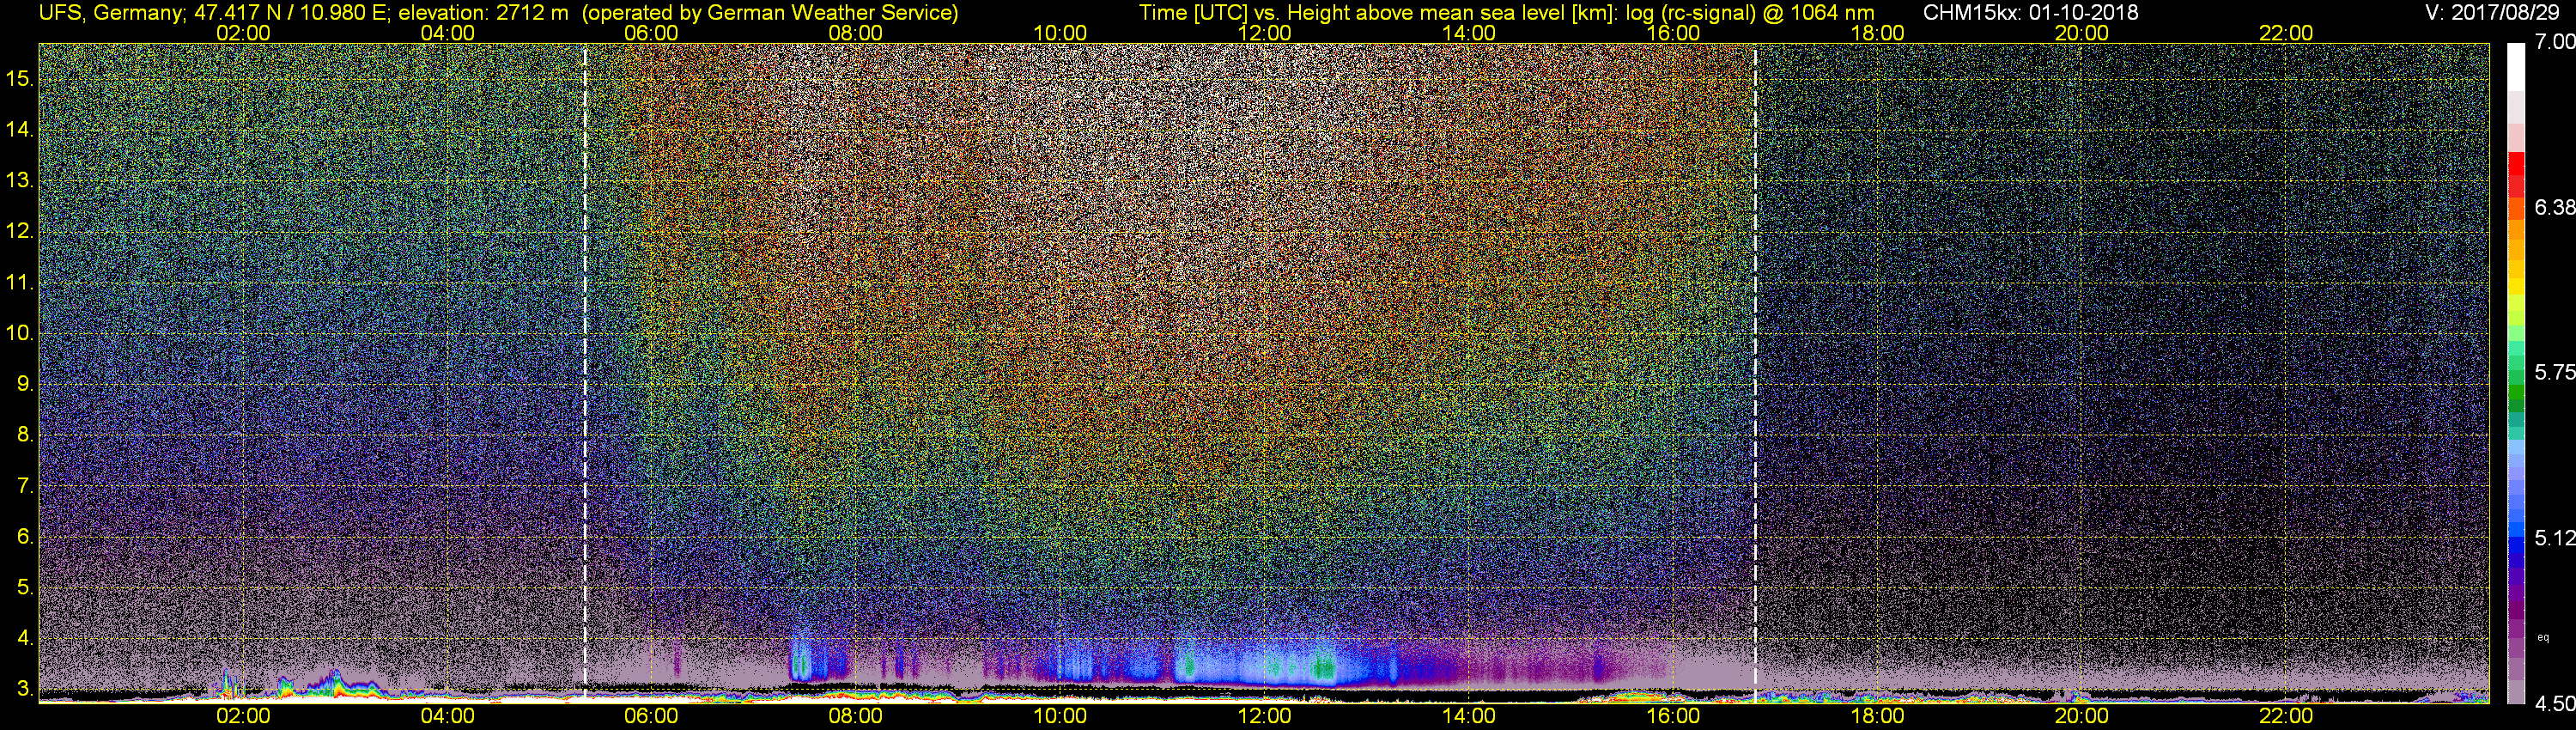Click the '12.' km height axis label
The image size is (2576, 730).
tap(20, 231)
